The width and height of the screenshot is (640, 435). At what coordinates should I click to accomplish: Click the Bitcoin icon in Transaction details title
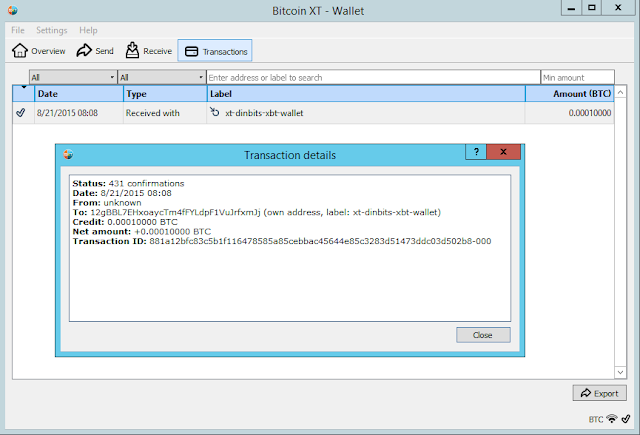pyautogui.click(x=68, y=154)
